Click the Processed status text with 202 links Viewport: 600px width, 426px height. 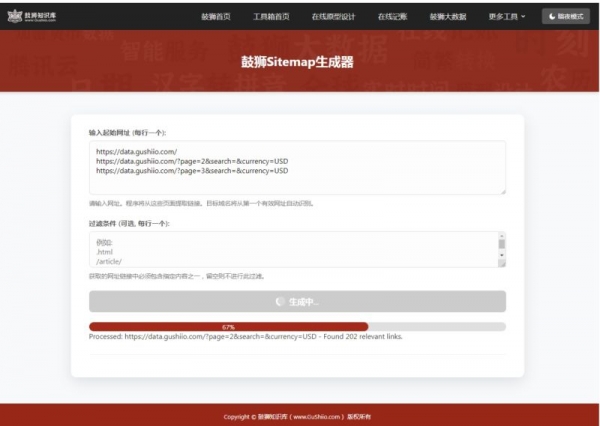(245, 337)
